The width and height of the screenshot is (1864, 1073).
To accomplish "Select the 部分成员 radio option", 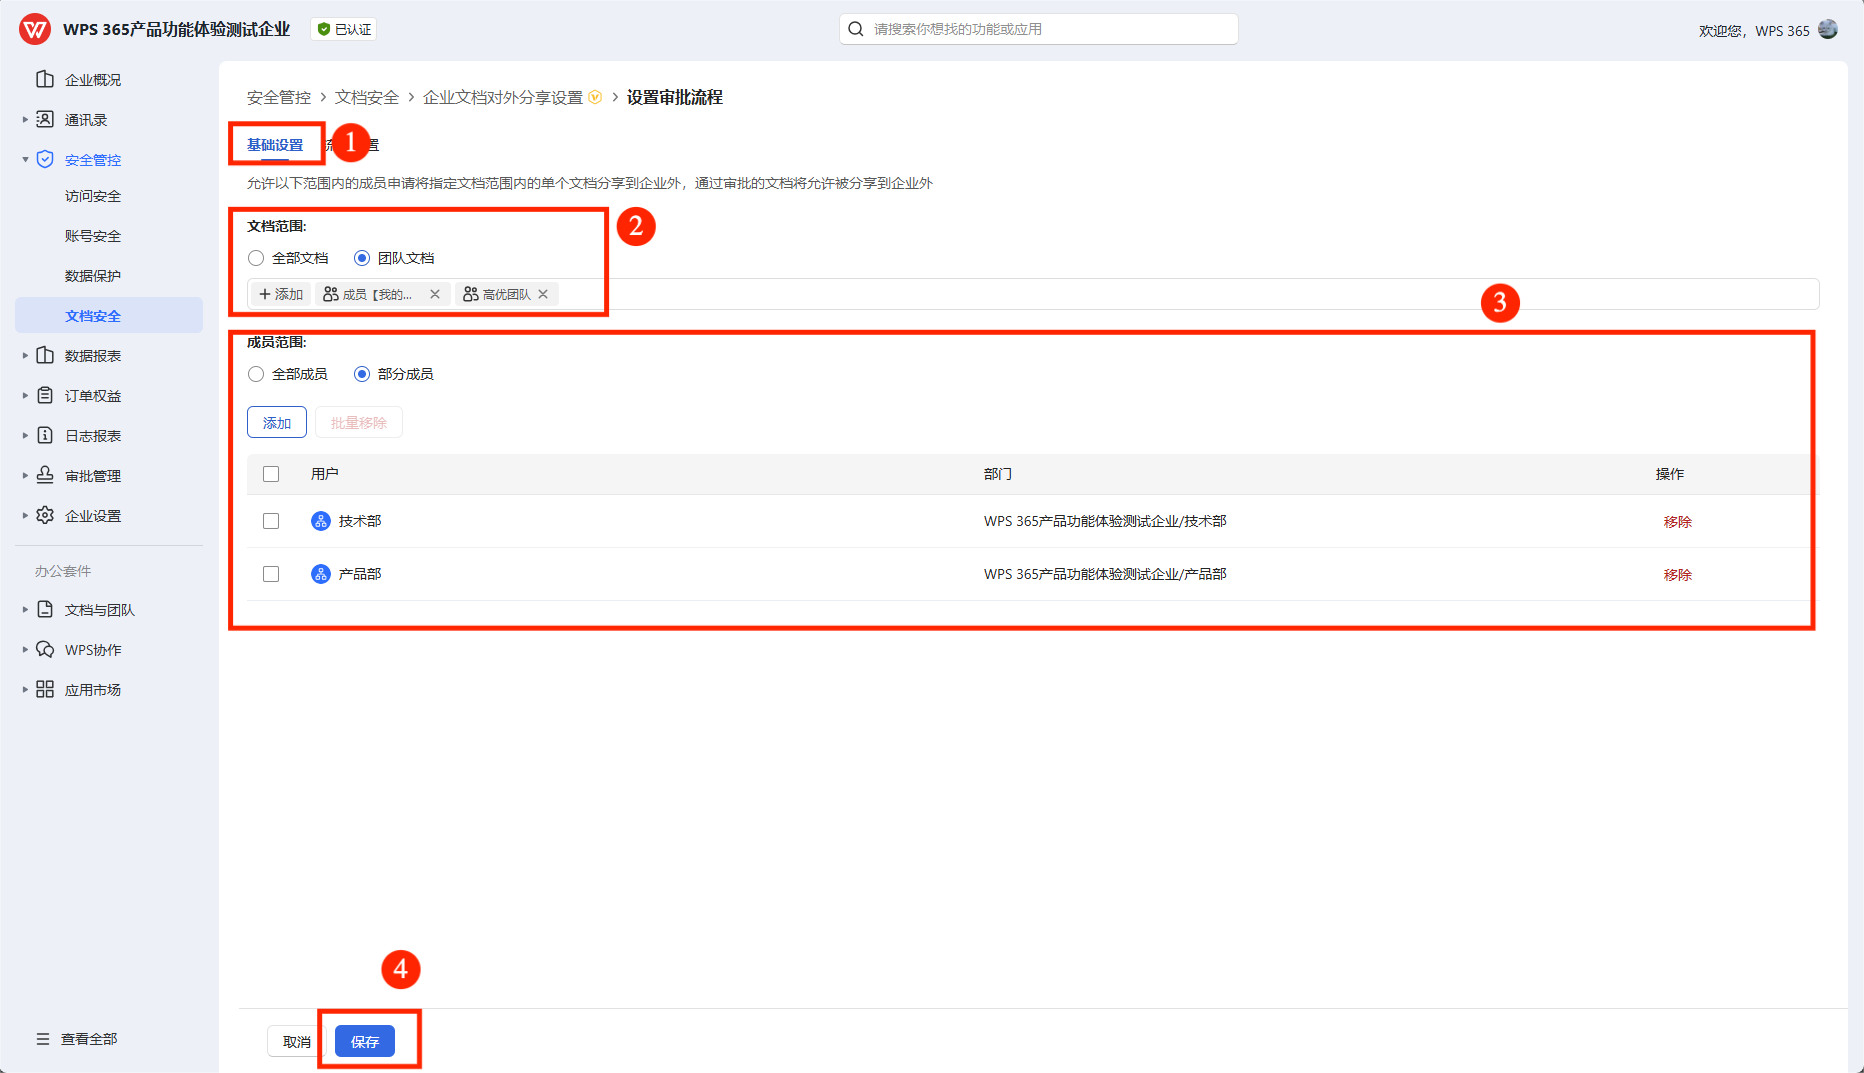I will tap(362, 374).
